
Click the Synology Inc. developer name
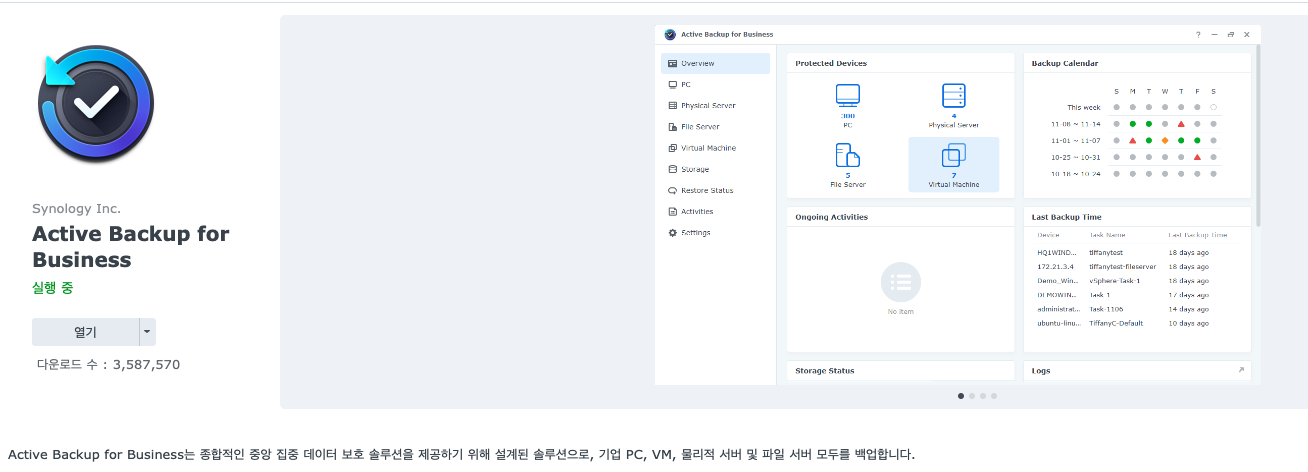(76, 209)
